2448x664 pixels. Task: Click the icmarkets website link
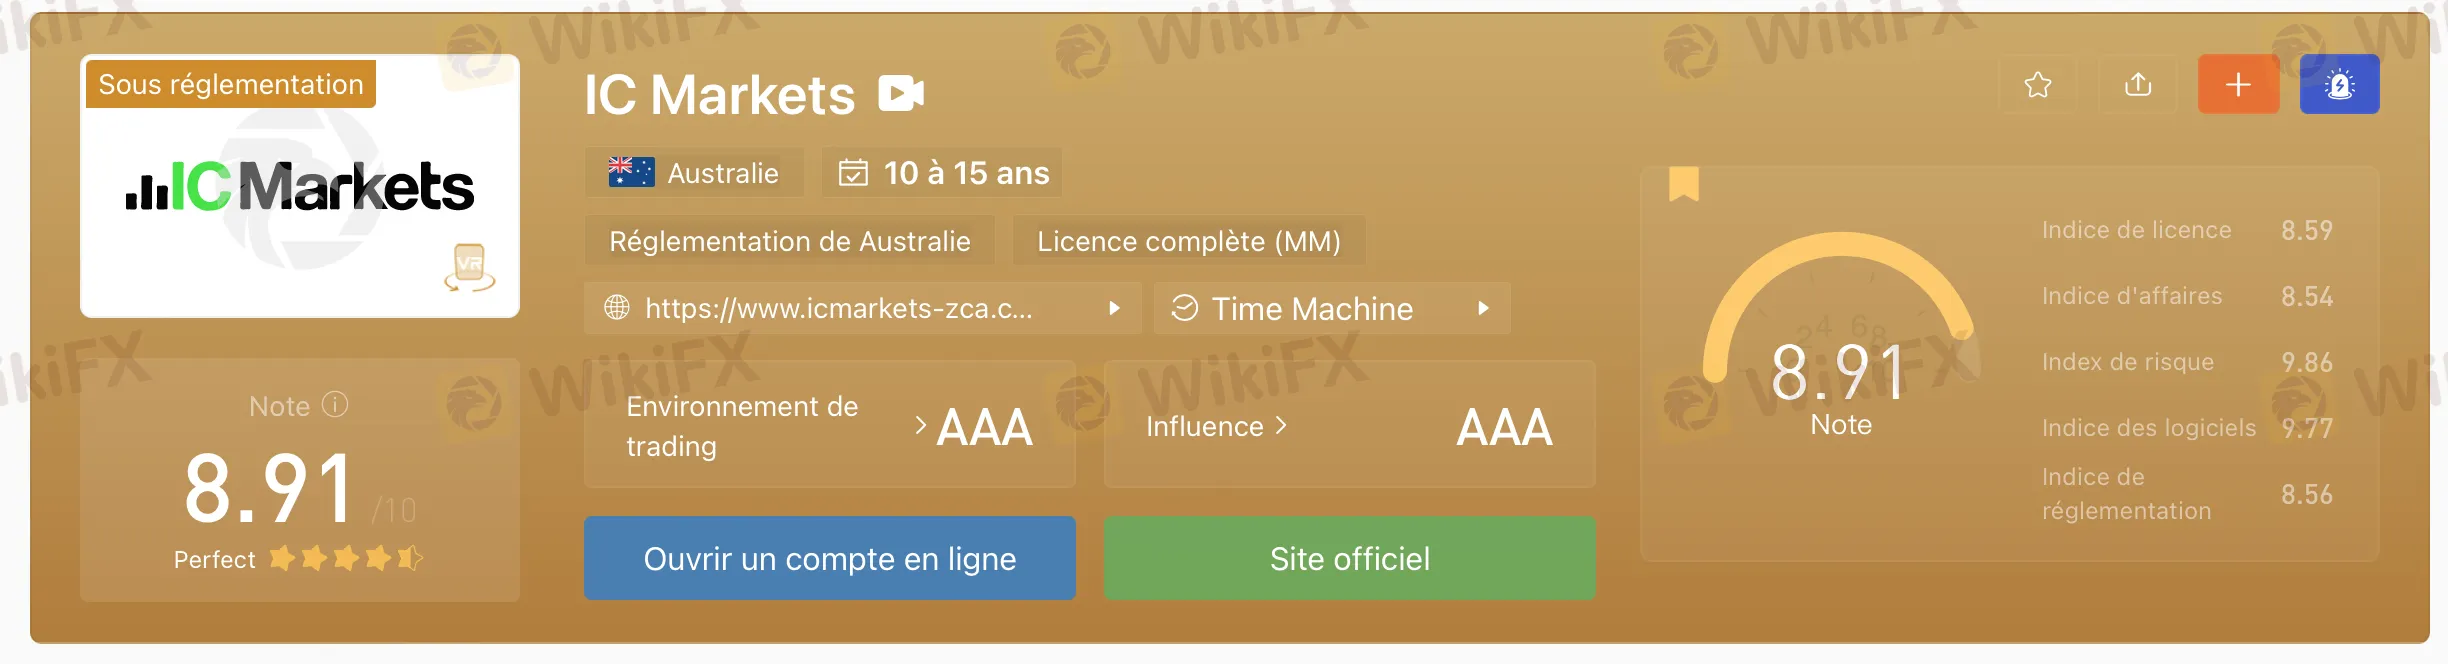(838, 309)
